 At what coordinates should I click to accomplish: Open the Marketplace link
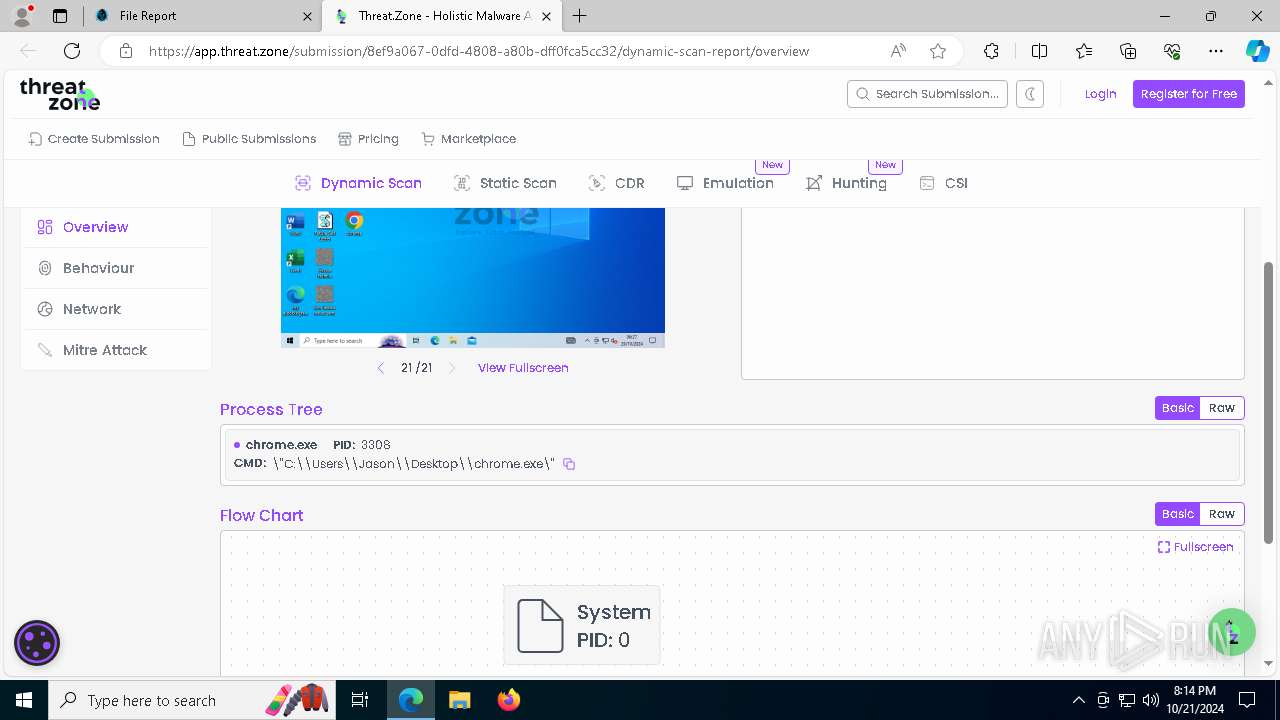pos(469,139)
